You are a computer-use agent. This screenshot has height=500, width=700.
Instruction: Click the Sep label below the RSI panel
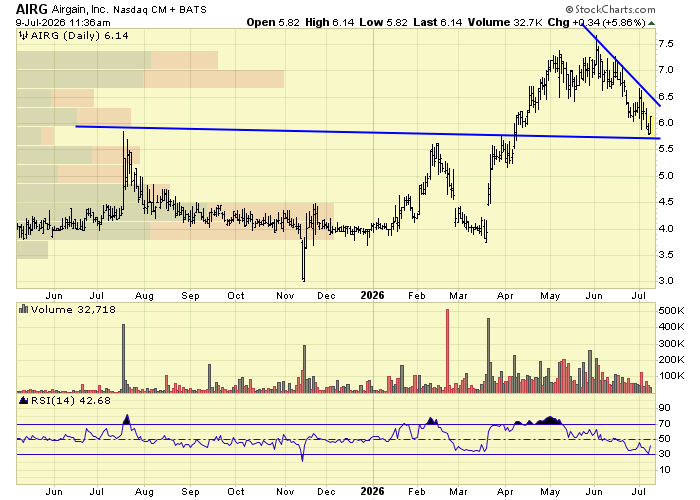pos(190,492)
